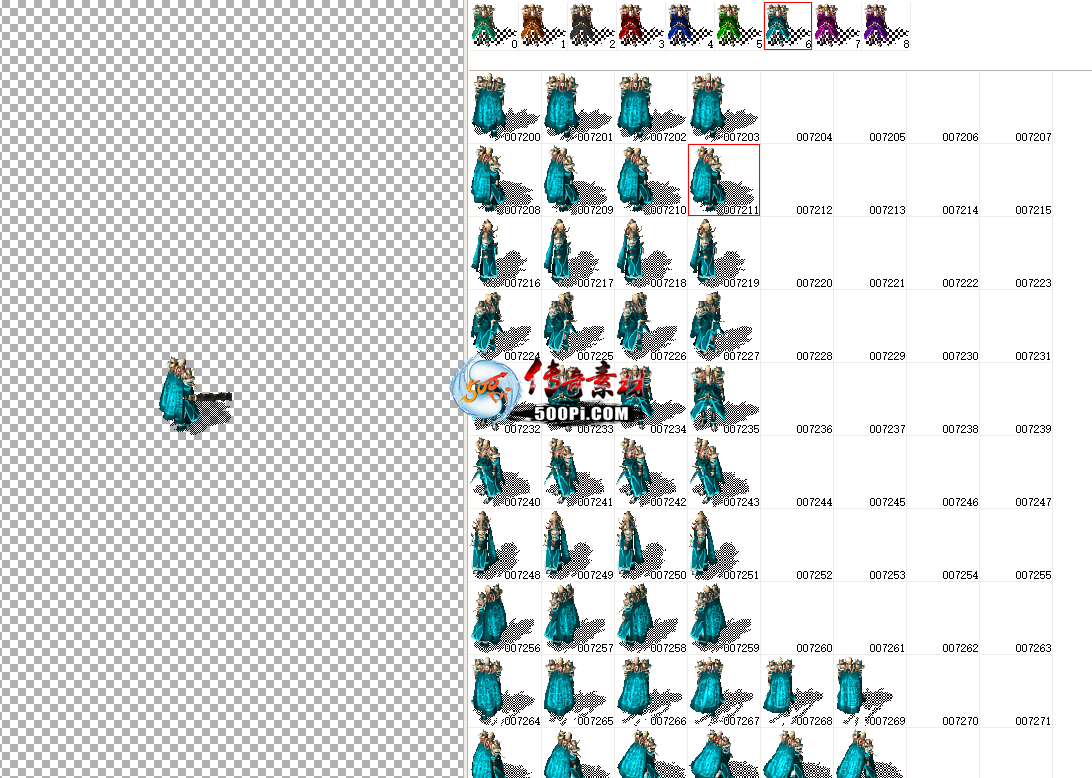1092x778 pixels.
Task: Preview sprite frame 007259
Action: 724,619
